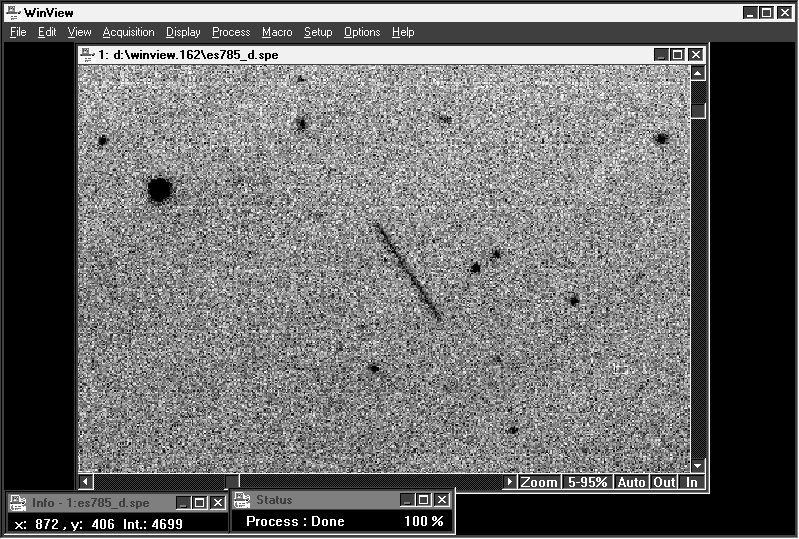Click the WinView application icon in title bar
The image size is (799, 539).
12,12
